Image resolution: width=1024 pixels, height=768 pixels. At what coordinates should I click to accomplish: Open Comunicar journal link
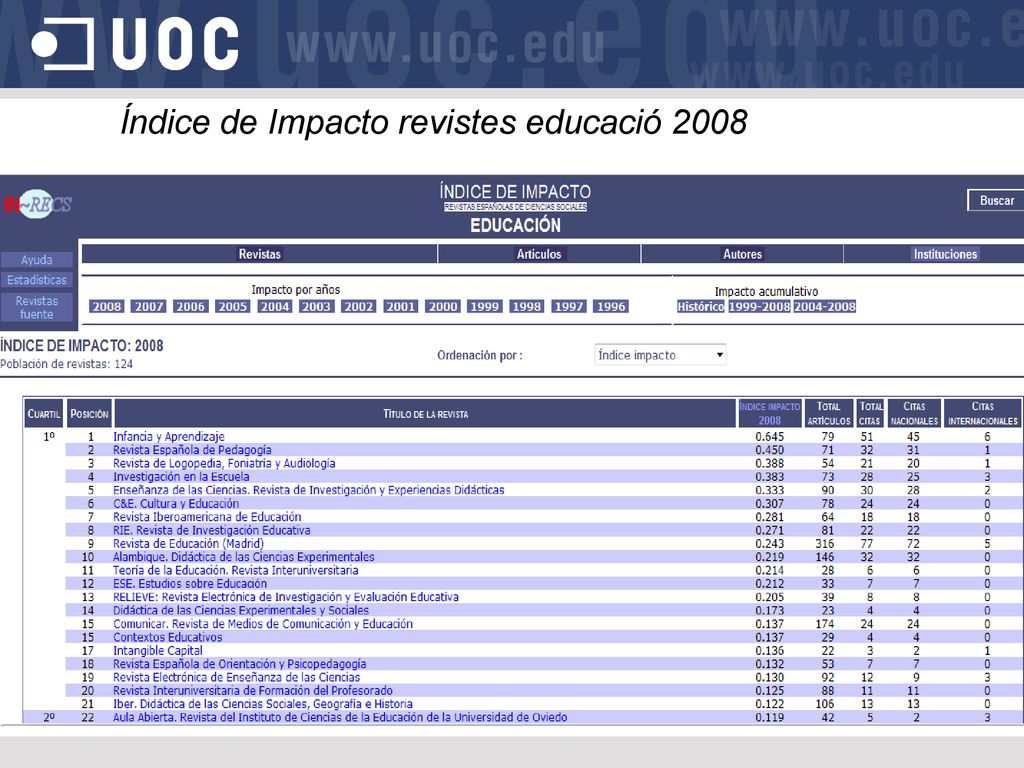point(263,624)
